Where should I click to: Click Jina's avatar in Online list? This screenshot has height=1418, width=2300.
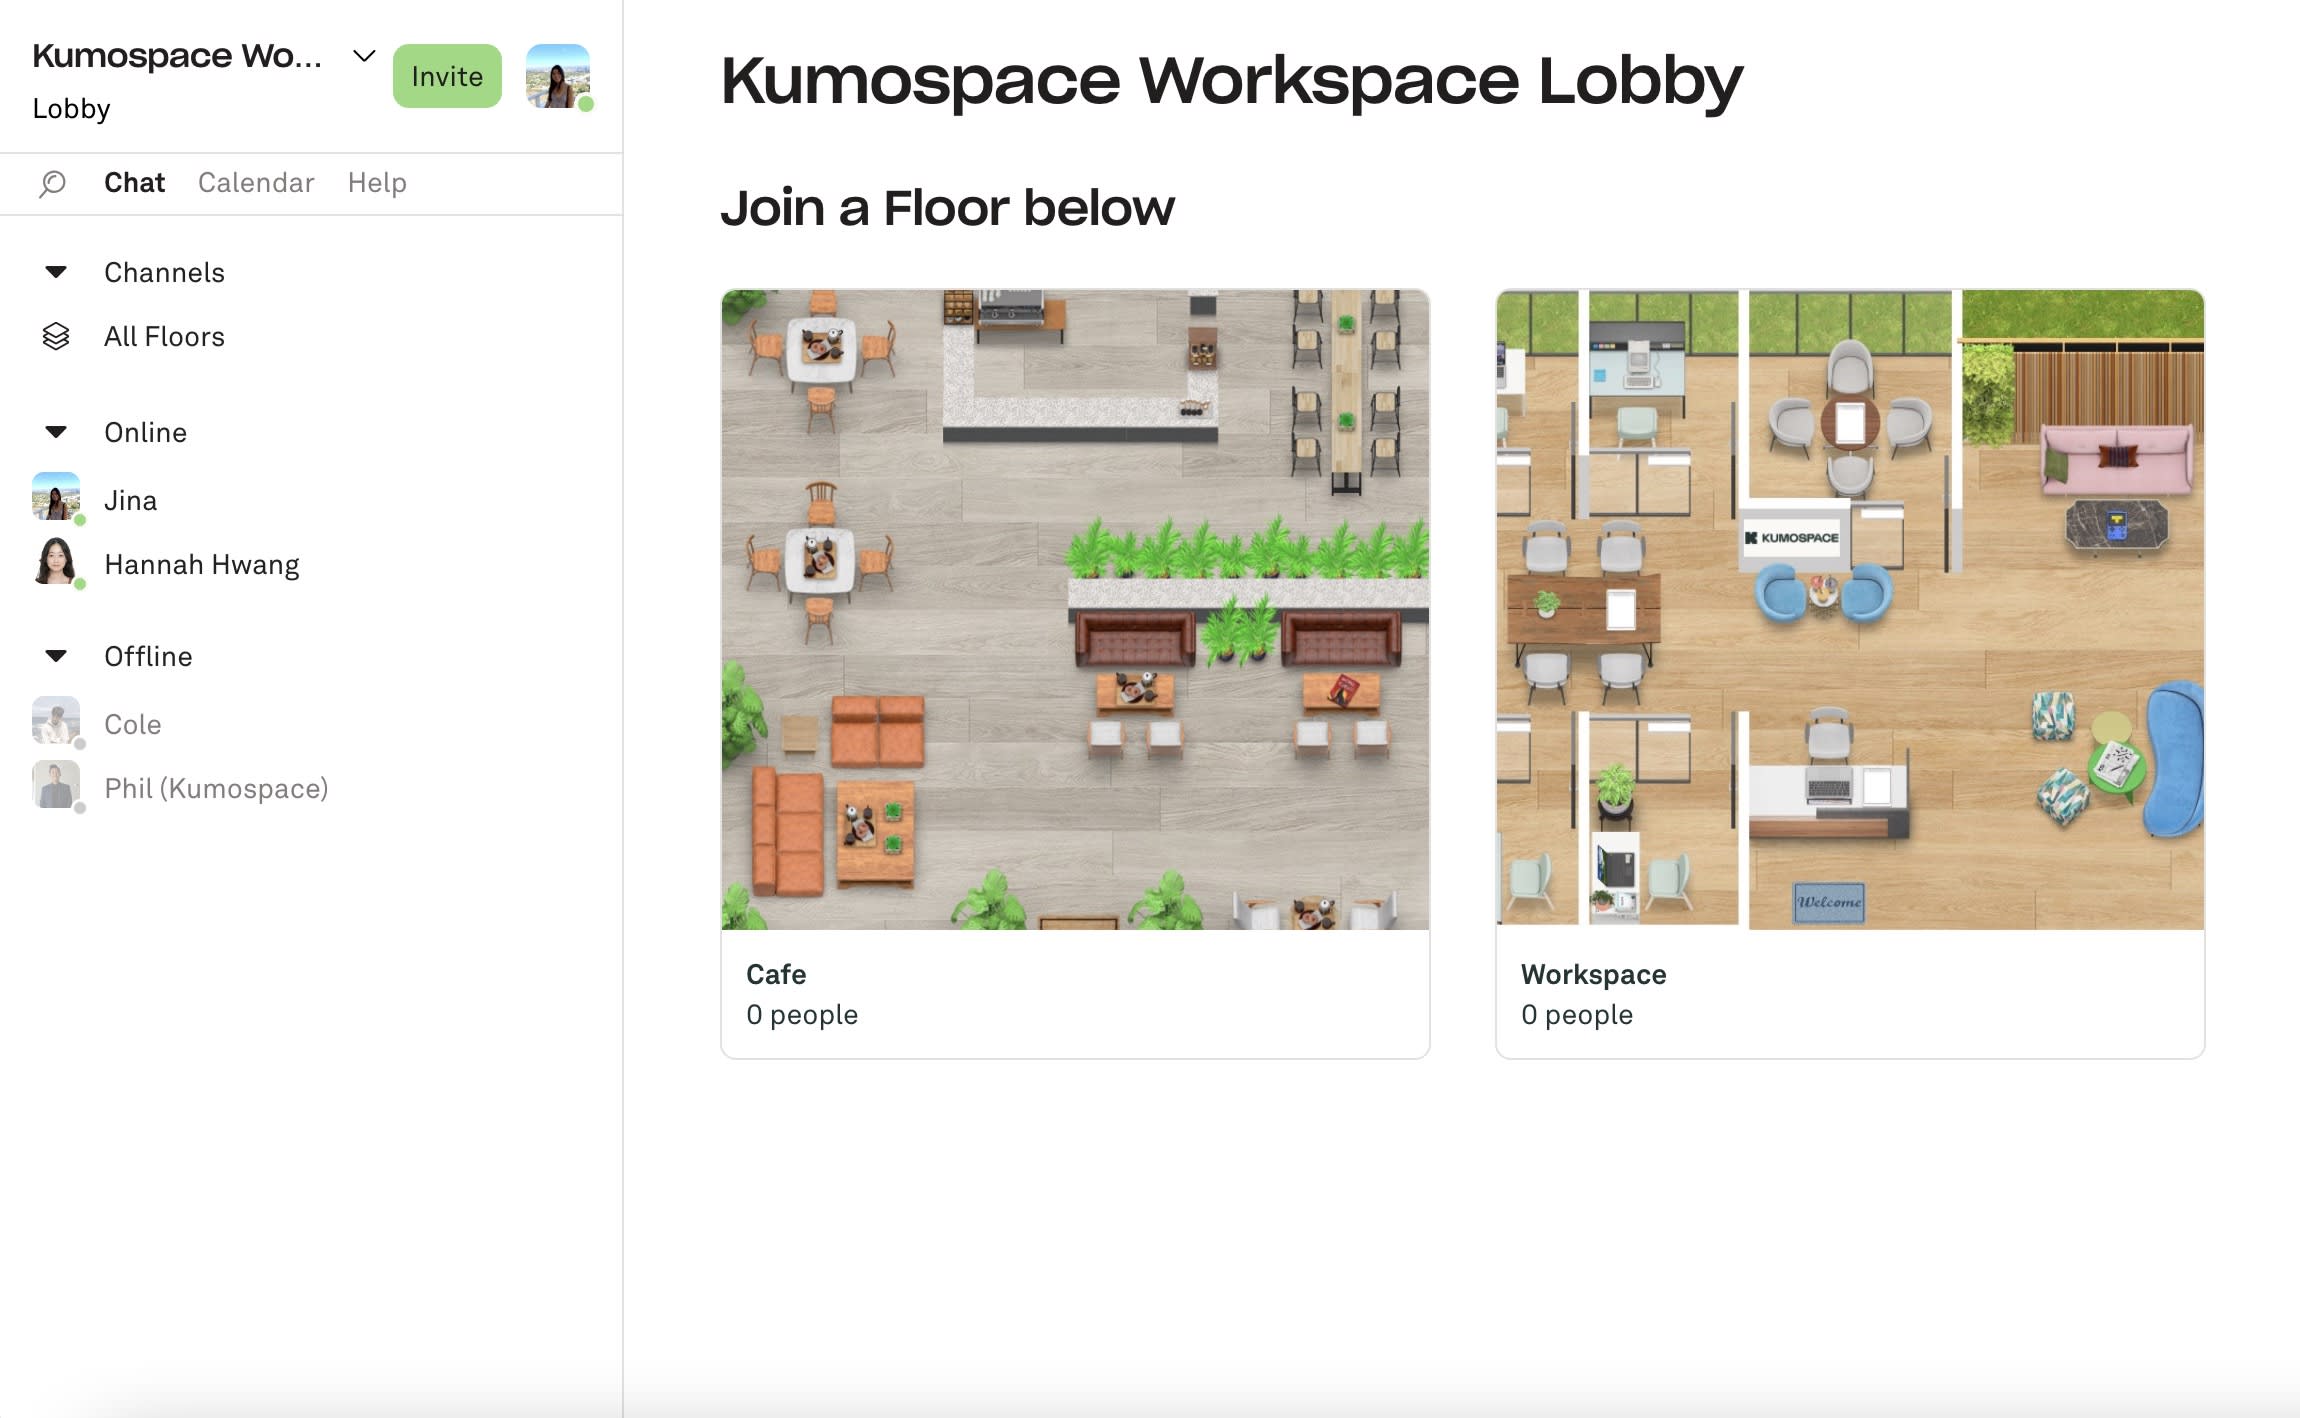[56, 497]
